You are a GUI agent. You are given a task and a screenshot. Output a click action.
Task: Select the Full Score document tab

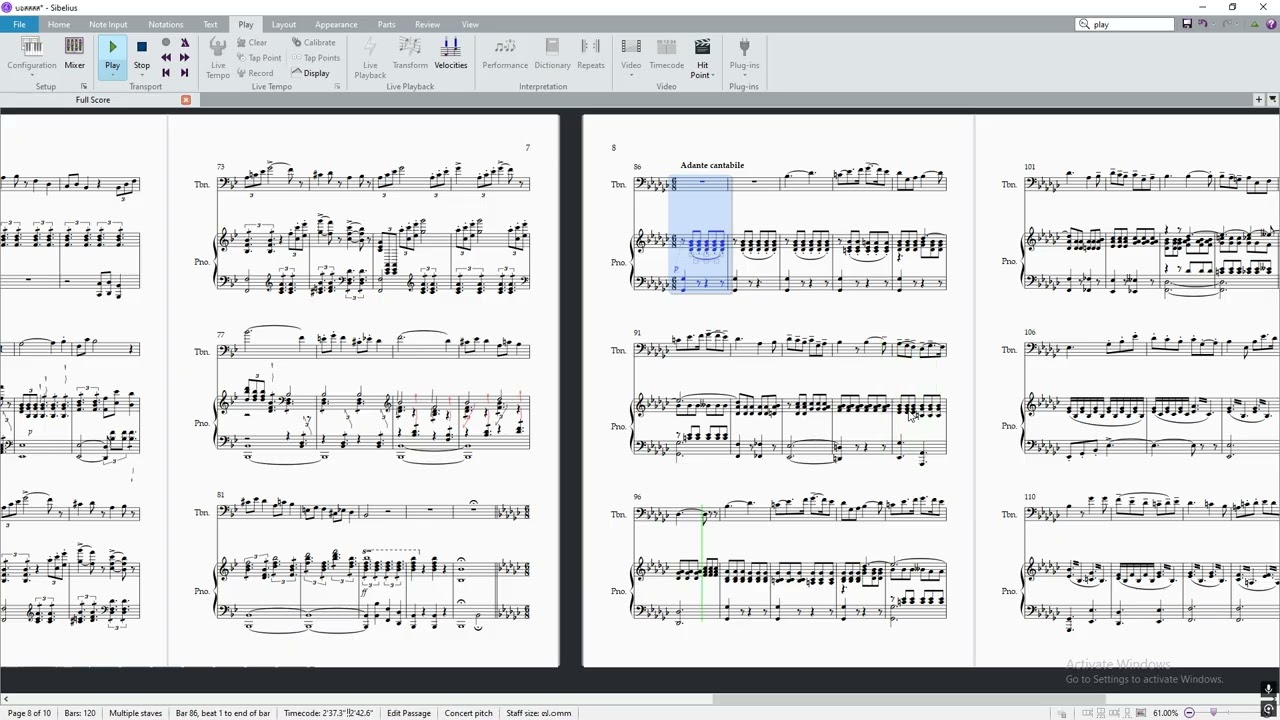click(x=93, y=100)
